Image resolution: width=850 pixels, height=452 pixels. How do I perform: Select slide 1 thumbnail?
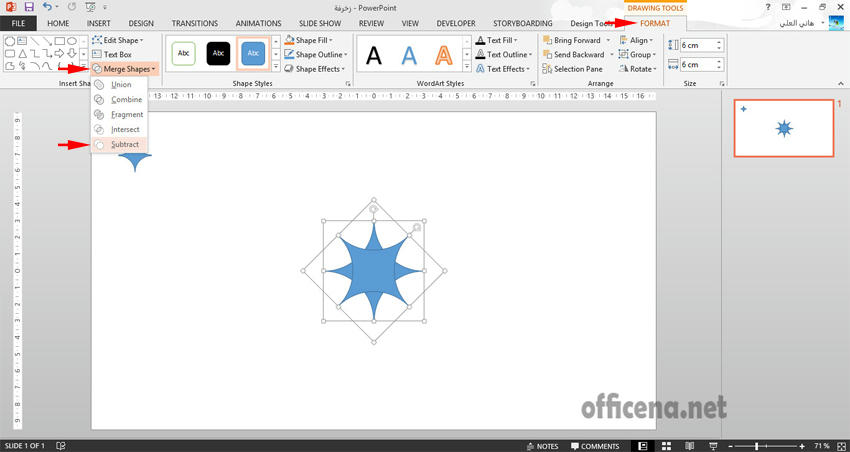pos(784,128)
